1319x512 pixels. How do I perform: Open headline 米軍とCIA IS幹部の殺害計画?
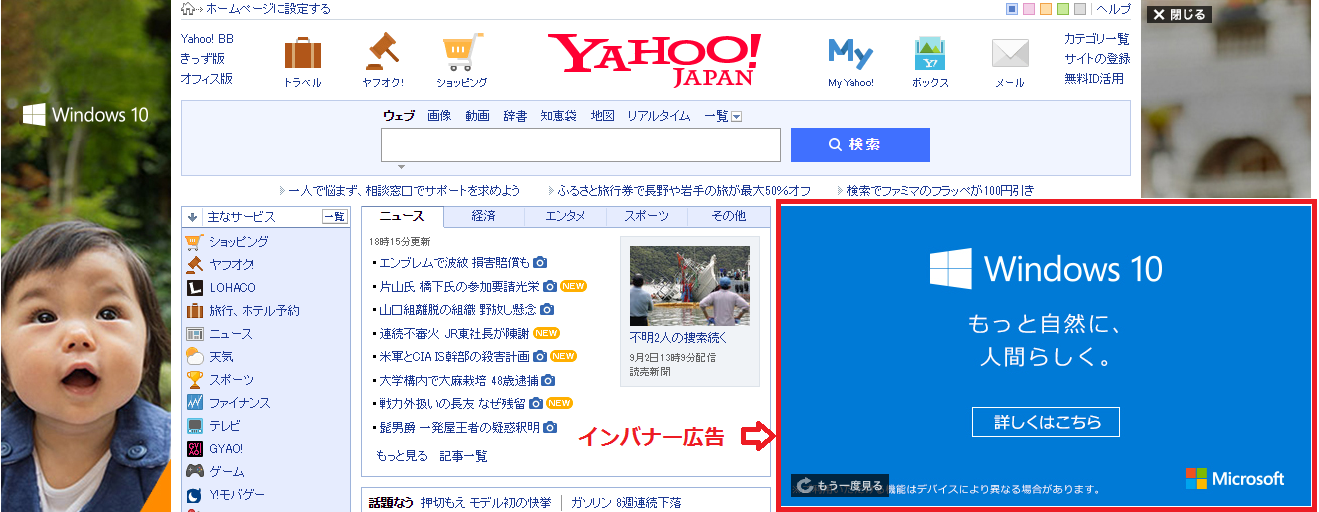(x=454, y=356)
